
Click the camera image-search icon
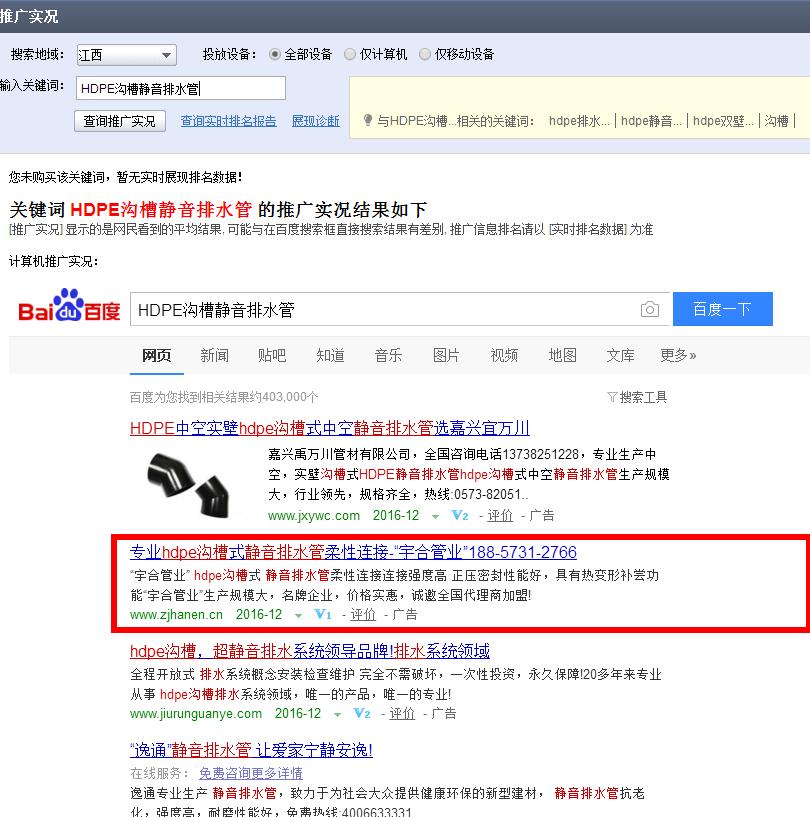[x=650, y=310]
